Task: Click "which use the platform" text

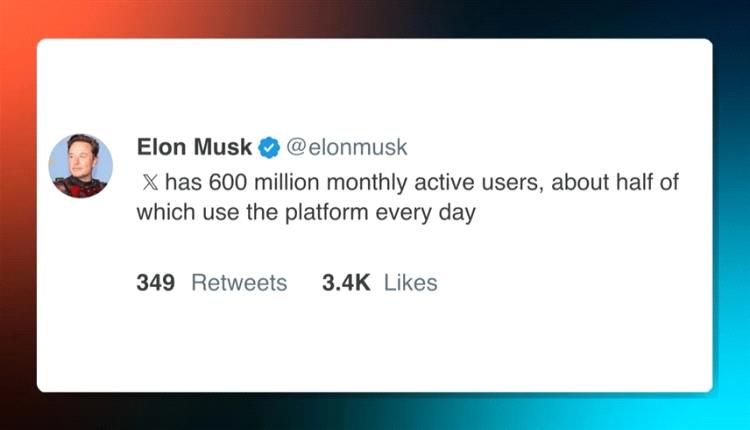Action: [x=253, y=212]
